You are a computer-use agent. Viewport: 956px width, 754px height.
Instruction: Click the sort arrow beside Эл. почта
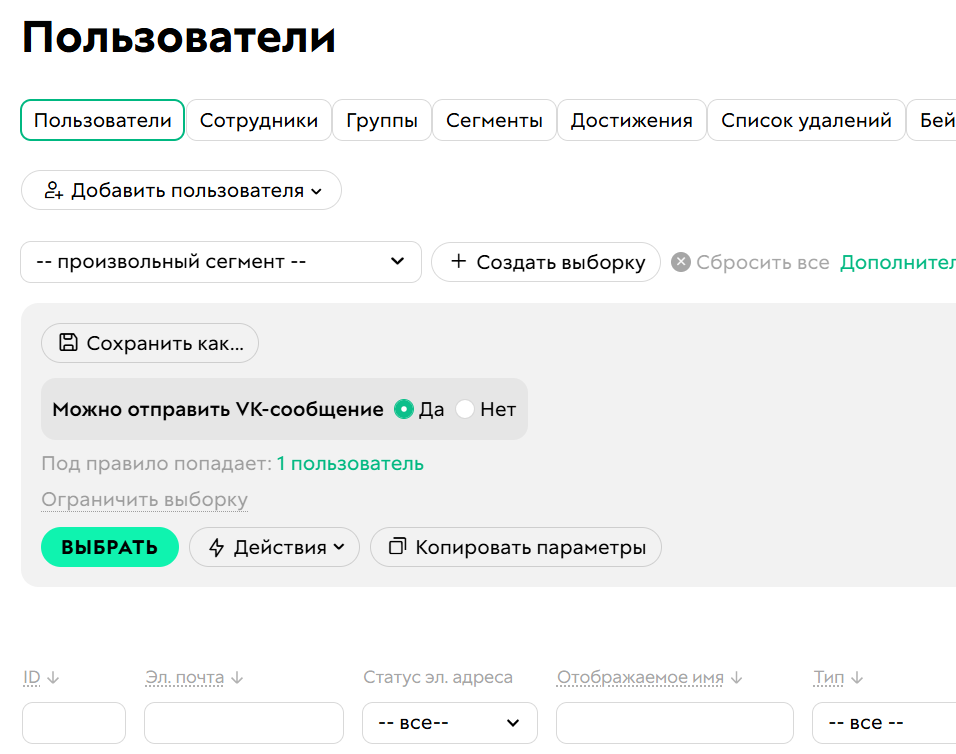236,677
